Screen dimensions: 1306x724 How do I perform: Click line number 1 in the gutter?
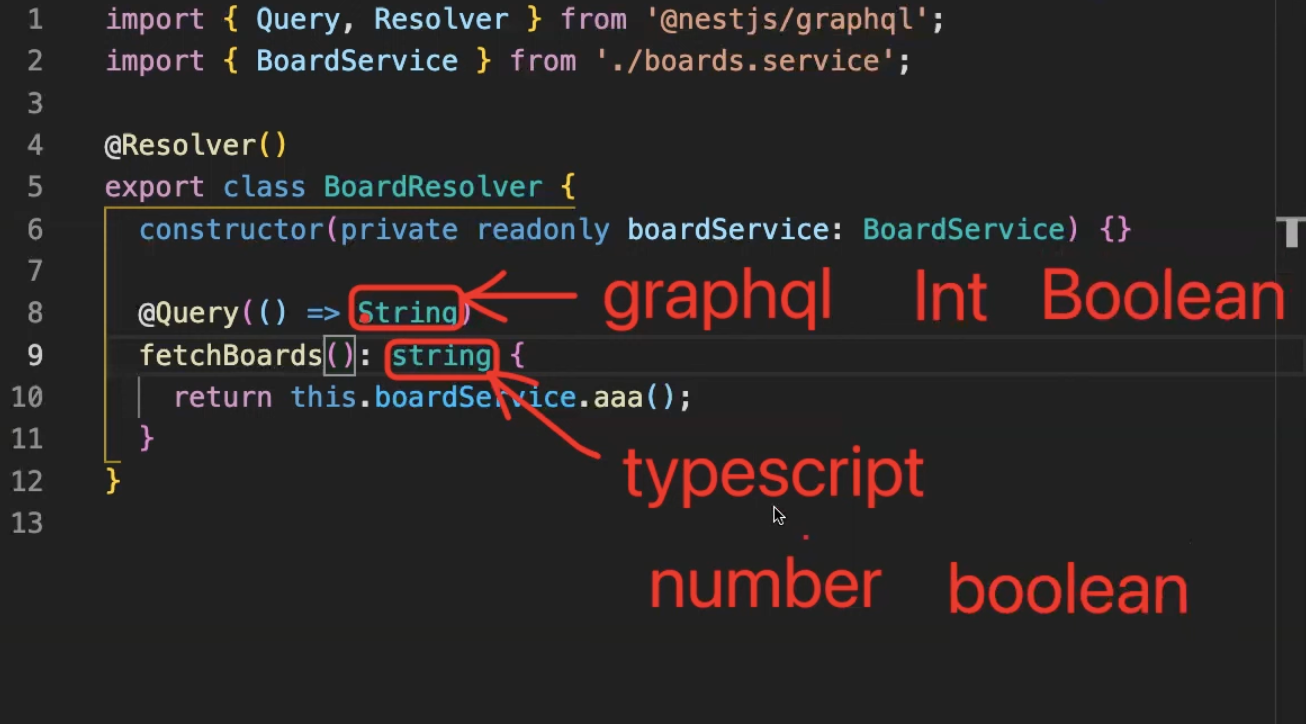point(35,19)
